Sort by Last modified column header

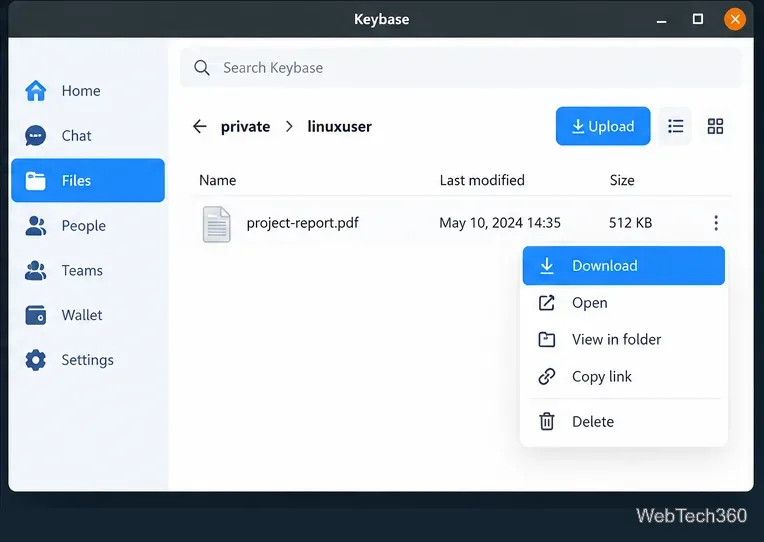click(482, 180)
